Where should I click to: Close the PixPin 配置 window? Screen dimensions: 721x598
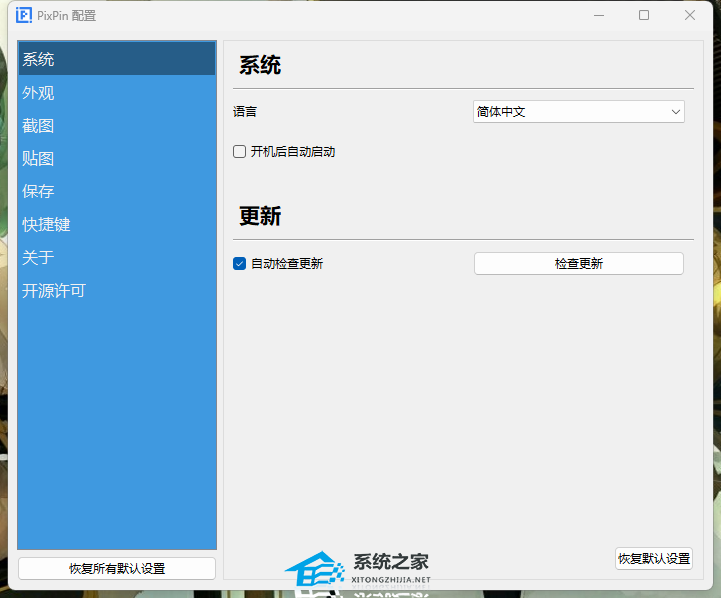(690, 15)
